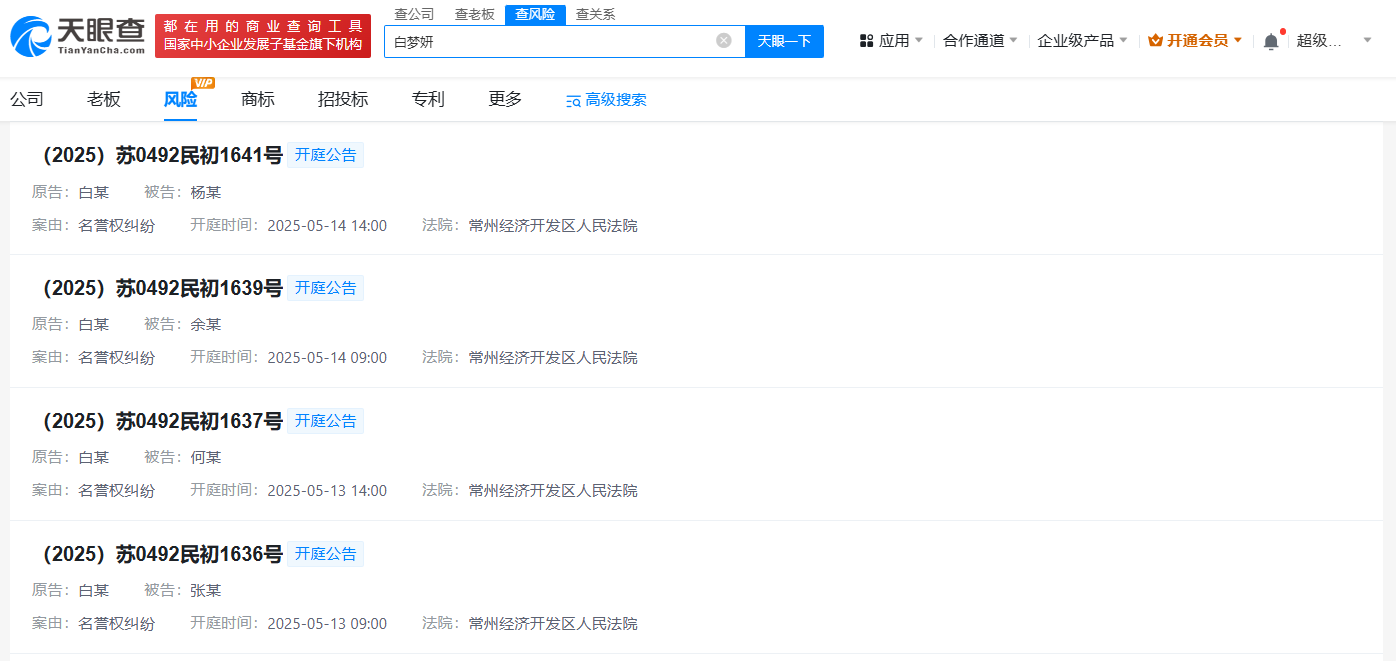Open case (2025)苏0492民初1641号
This screenshot has height=661, width=1396.
158,155
